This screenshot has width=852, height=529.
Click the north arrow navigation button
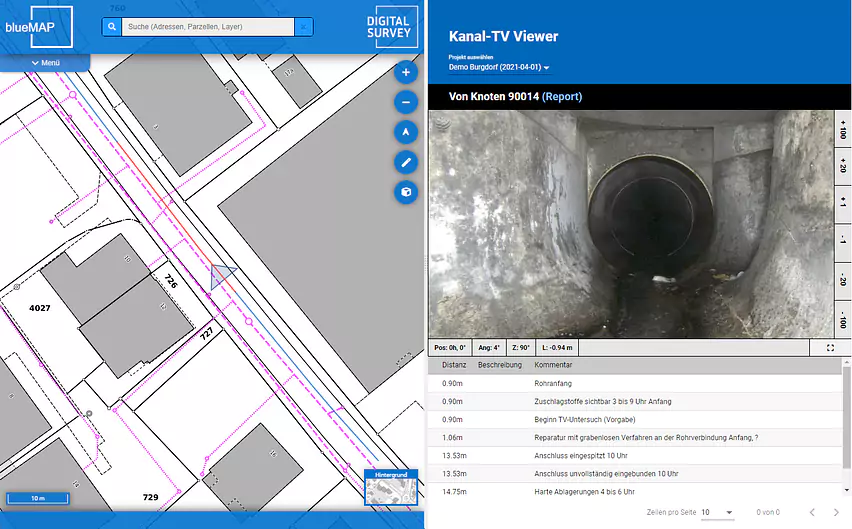pyautogui.click(x=406, y=132)
